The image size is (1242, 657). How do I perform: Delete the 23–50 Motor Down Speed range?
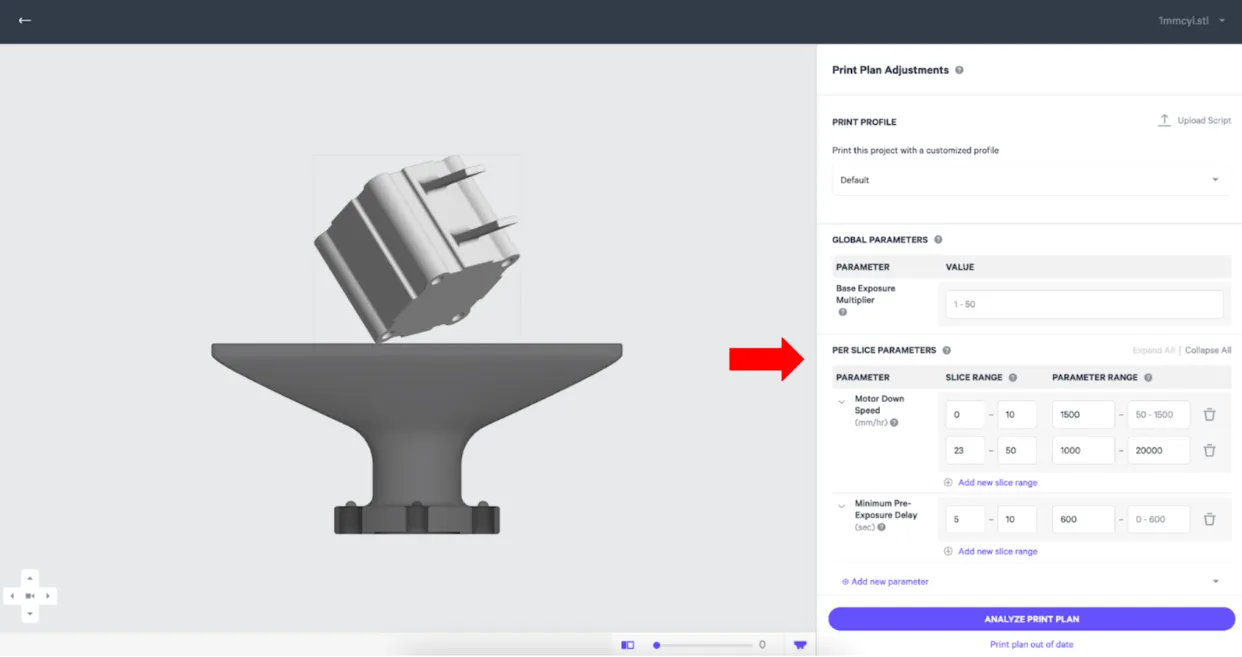click(x=1209, y=450)
